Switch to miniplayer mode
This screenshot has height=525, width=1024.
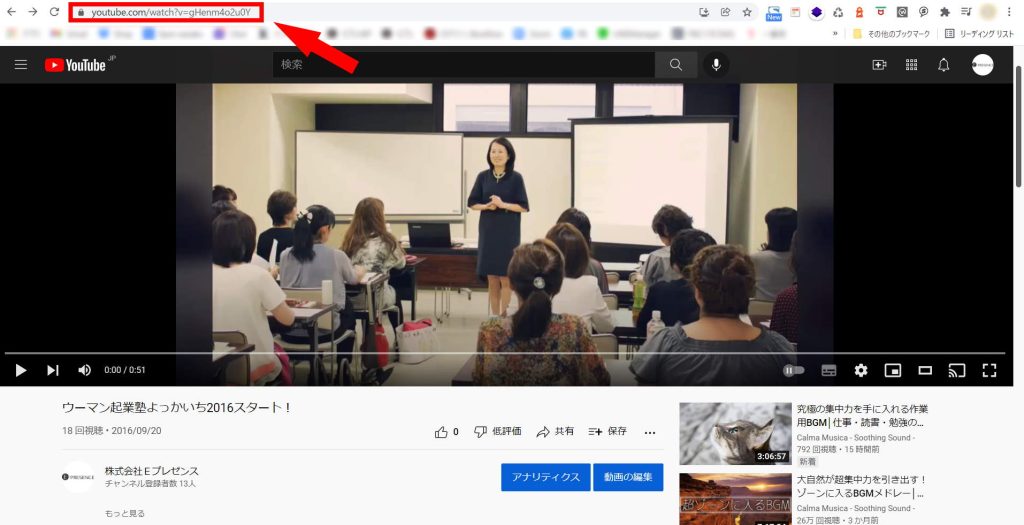point(893,370)
